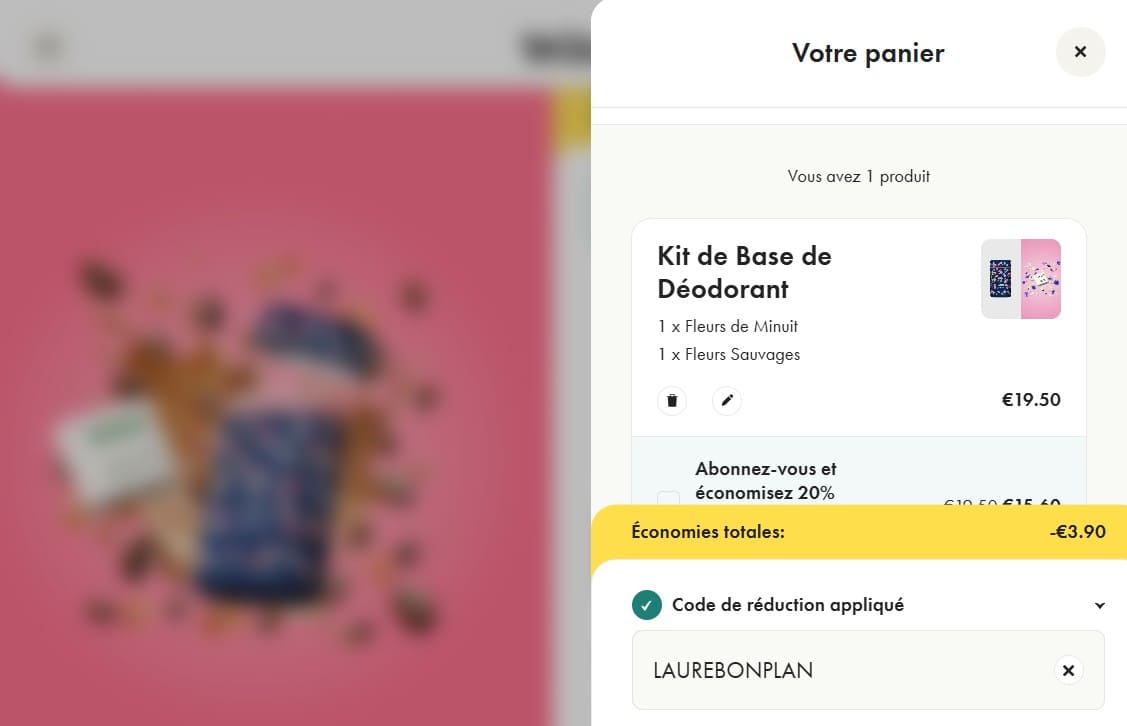Click the -€3.90 savings amount
1127x726 pixels.
(1077, 532)
